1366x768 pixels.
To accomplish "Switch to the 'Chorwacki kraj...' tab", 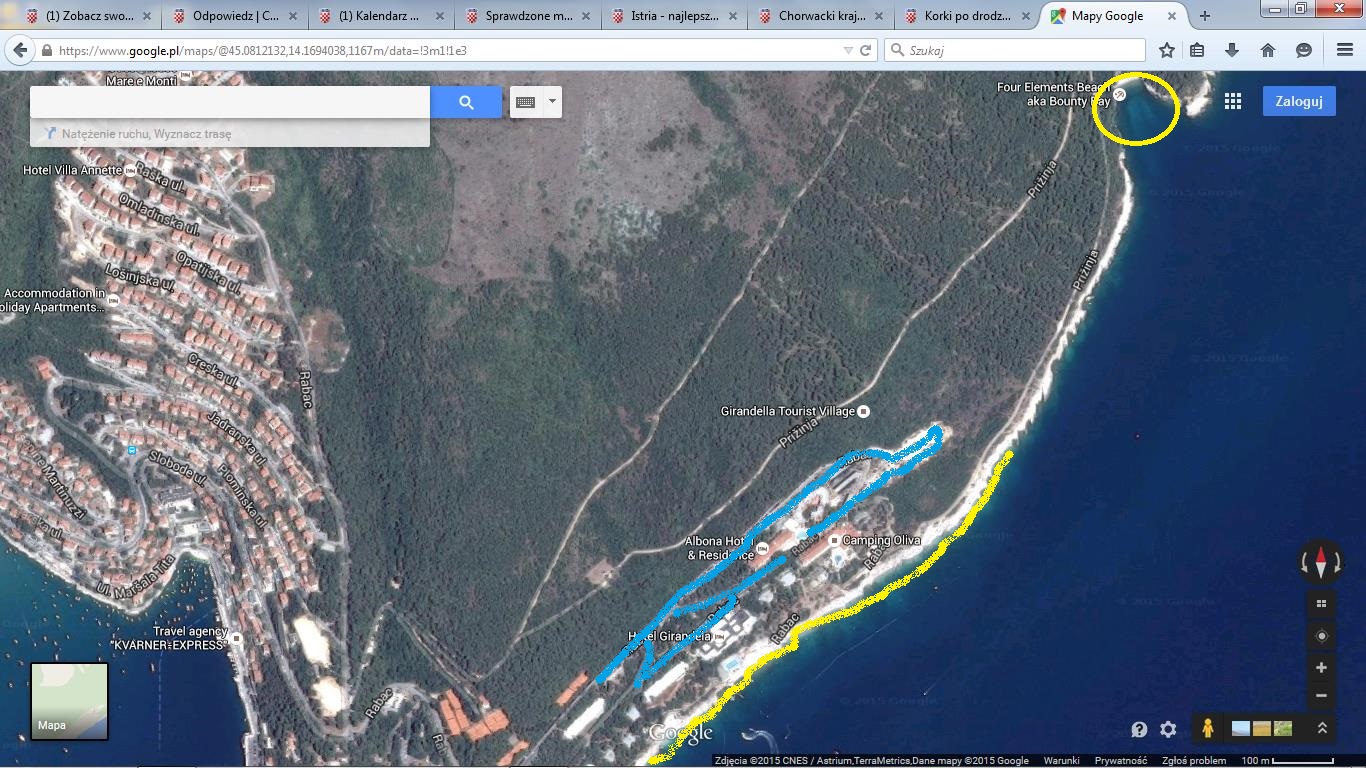I will tap(815, 16).
